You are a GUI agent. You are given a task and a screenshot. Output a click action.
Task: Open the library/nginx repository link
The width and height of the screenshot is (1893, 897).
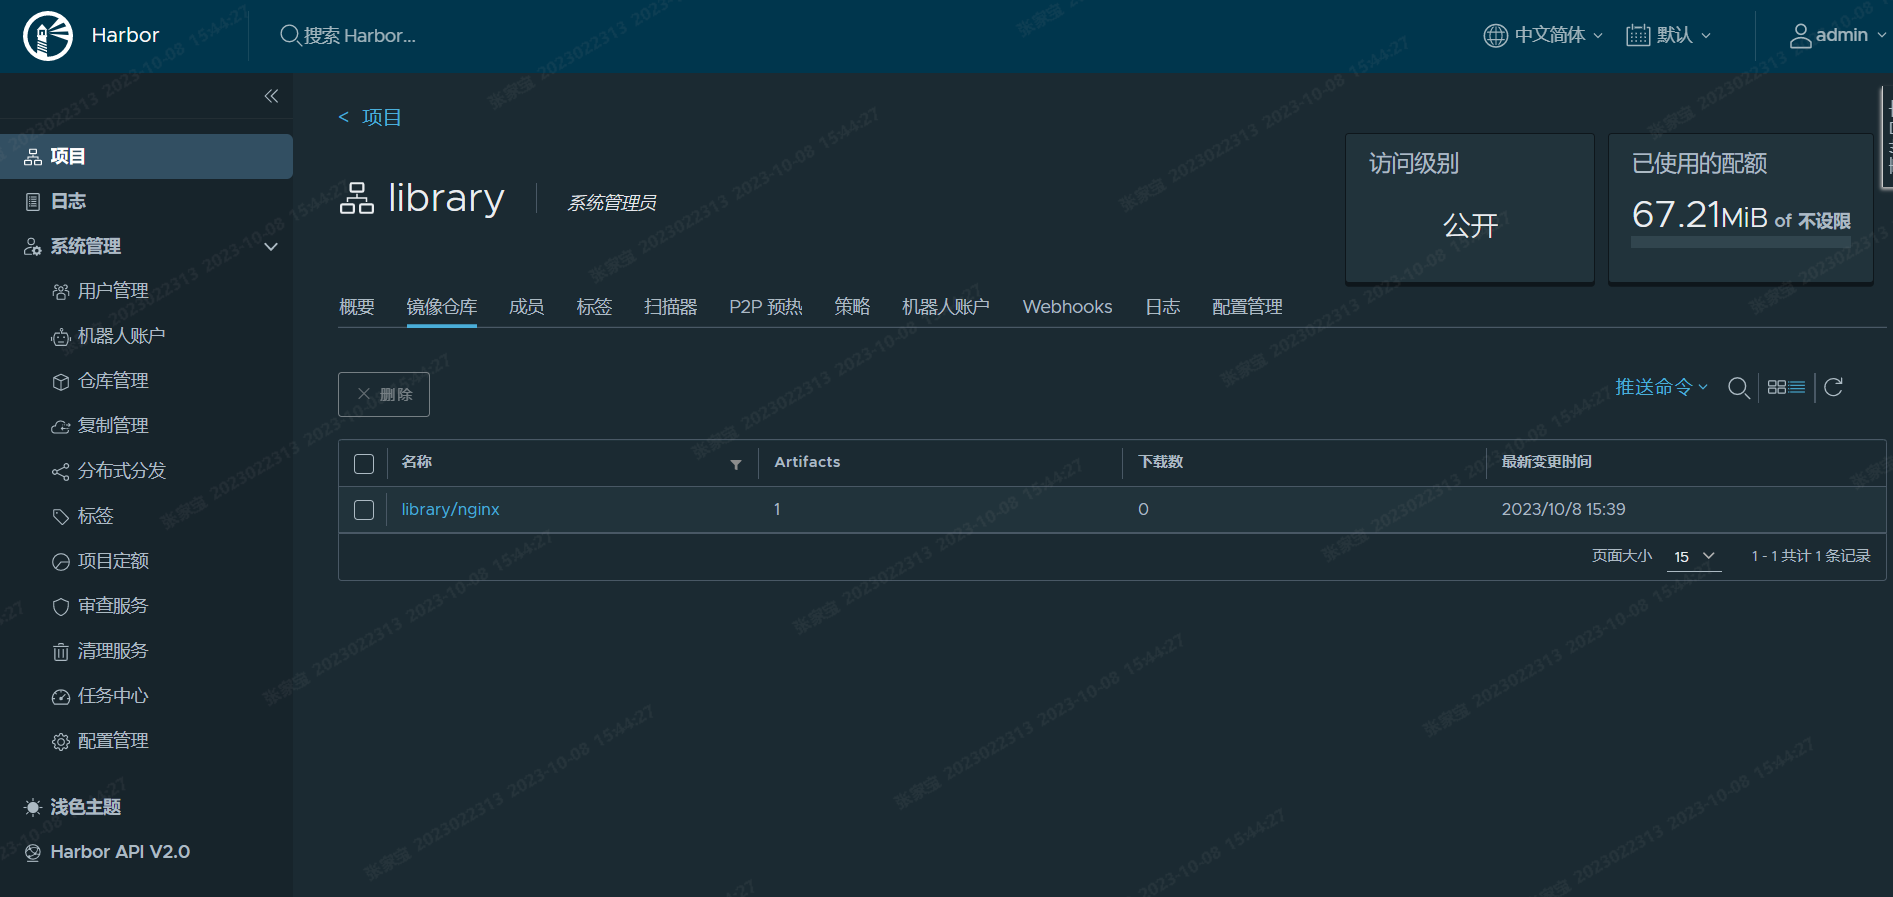coord(450,509)
